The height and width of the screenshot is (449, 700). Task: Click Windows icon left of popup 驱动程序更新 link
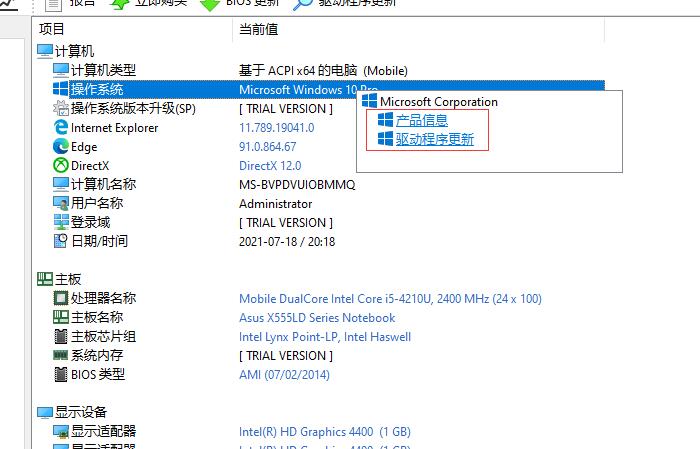pos(385,139)
